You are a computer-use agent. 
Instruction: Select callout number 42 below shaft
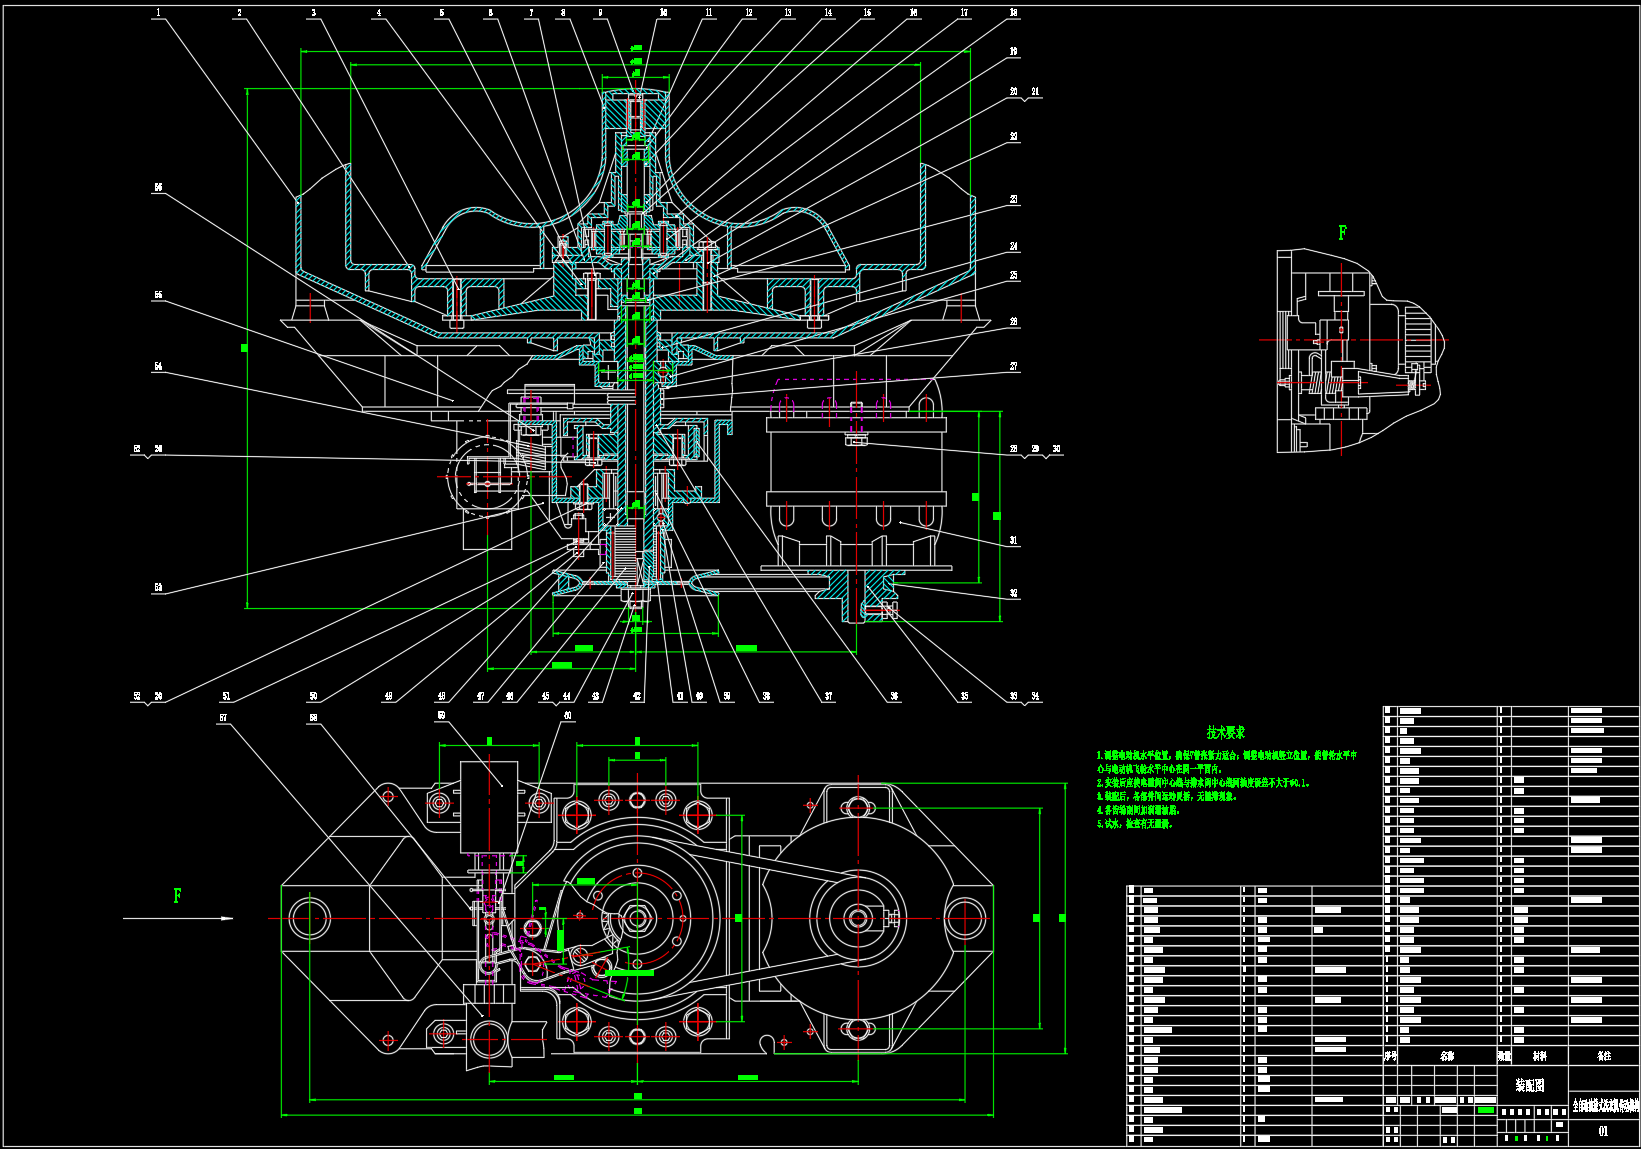tap(637, 697)
